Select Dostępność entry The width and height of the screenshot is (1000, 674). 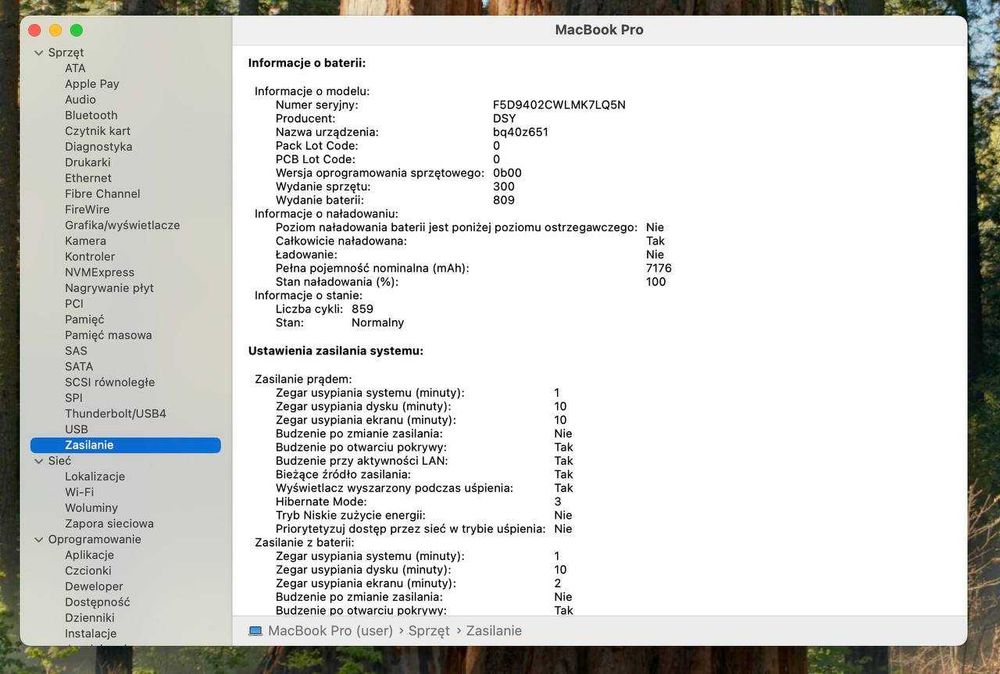[x=97, y=603]
